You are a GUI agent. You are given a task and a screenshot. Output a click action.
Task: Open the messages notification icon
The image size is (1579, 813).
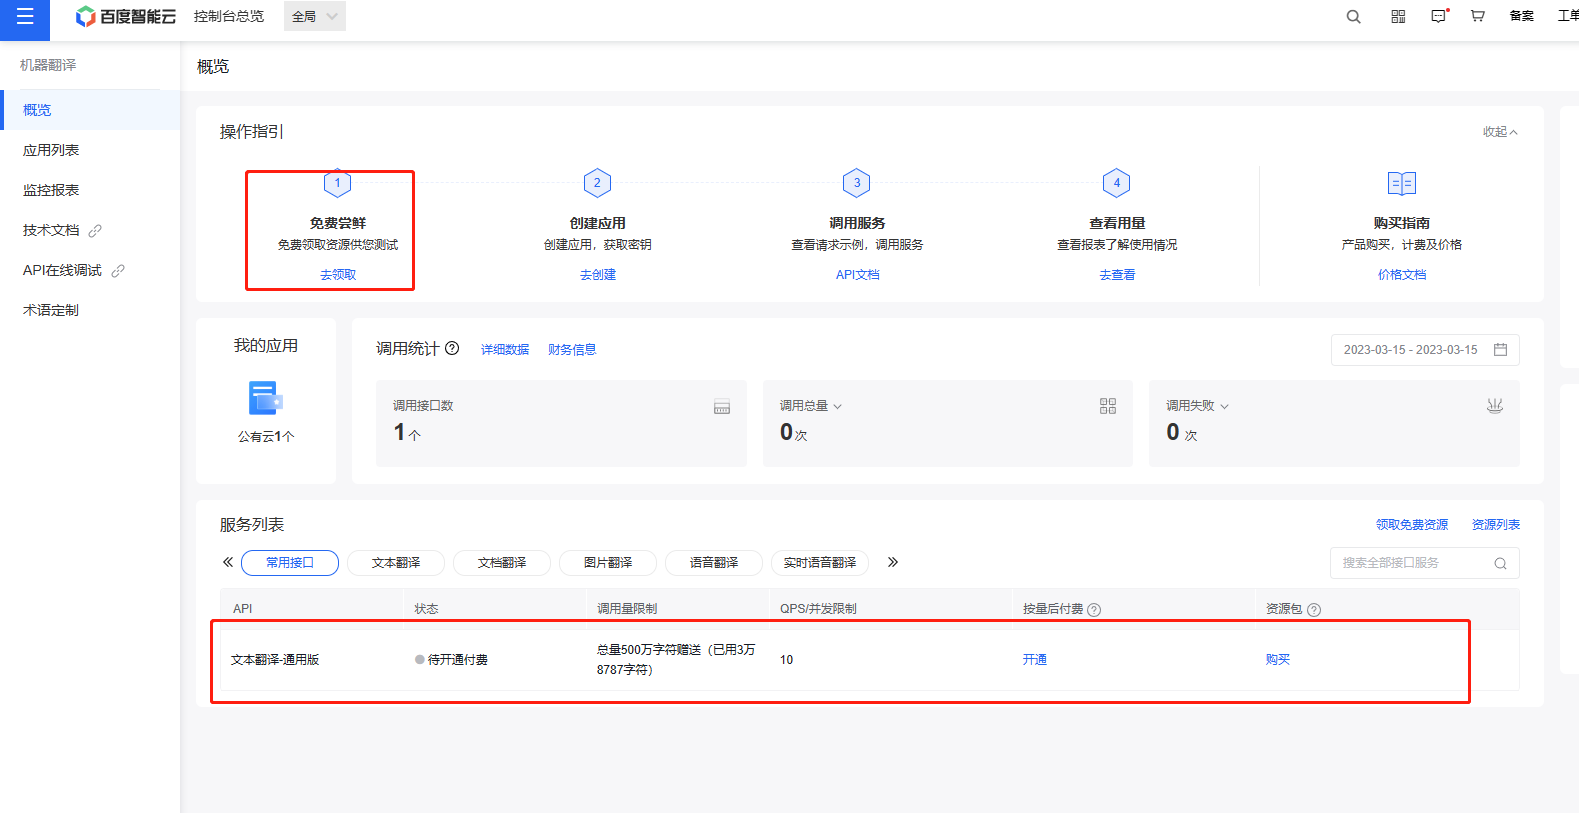[x=1438, y=17]
